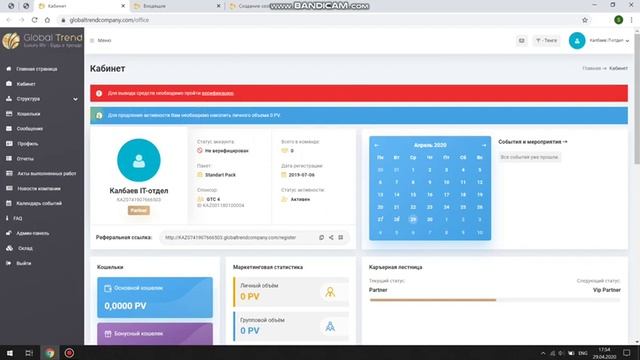Click the Склад boxes icon
The height and width of the screenshot is (360, 640).
[x=9, y=248]
